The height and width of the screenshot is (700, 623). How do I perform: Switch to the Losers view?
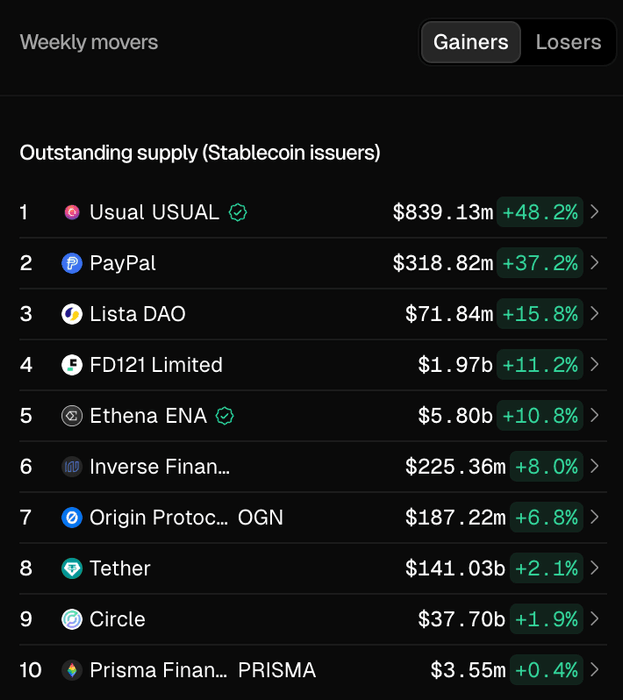(x=568, y=42)
